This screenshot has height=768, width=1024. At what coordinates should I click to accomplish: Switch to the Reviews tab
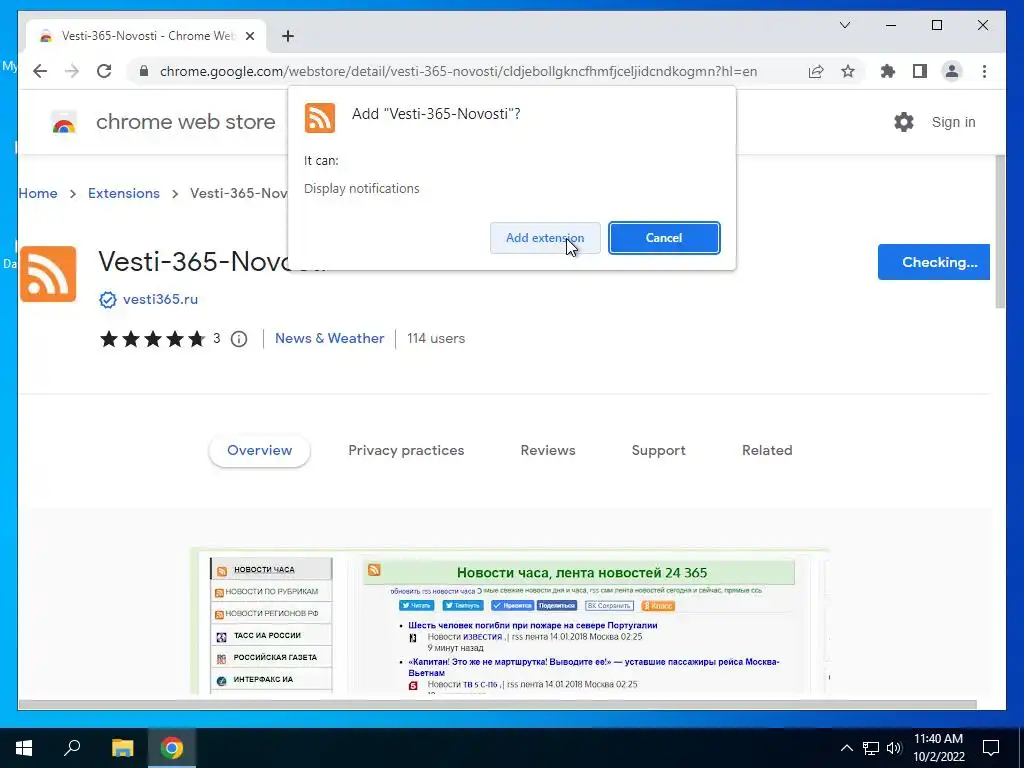547,451
